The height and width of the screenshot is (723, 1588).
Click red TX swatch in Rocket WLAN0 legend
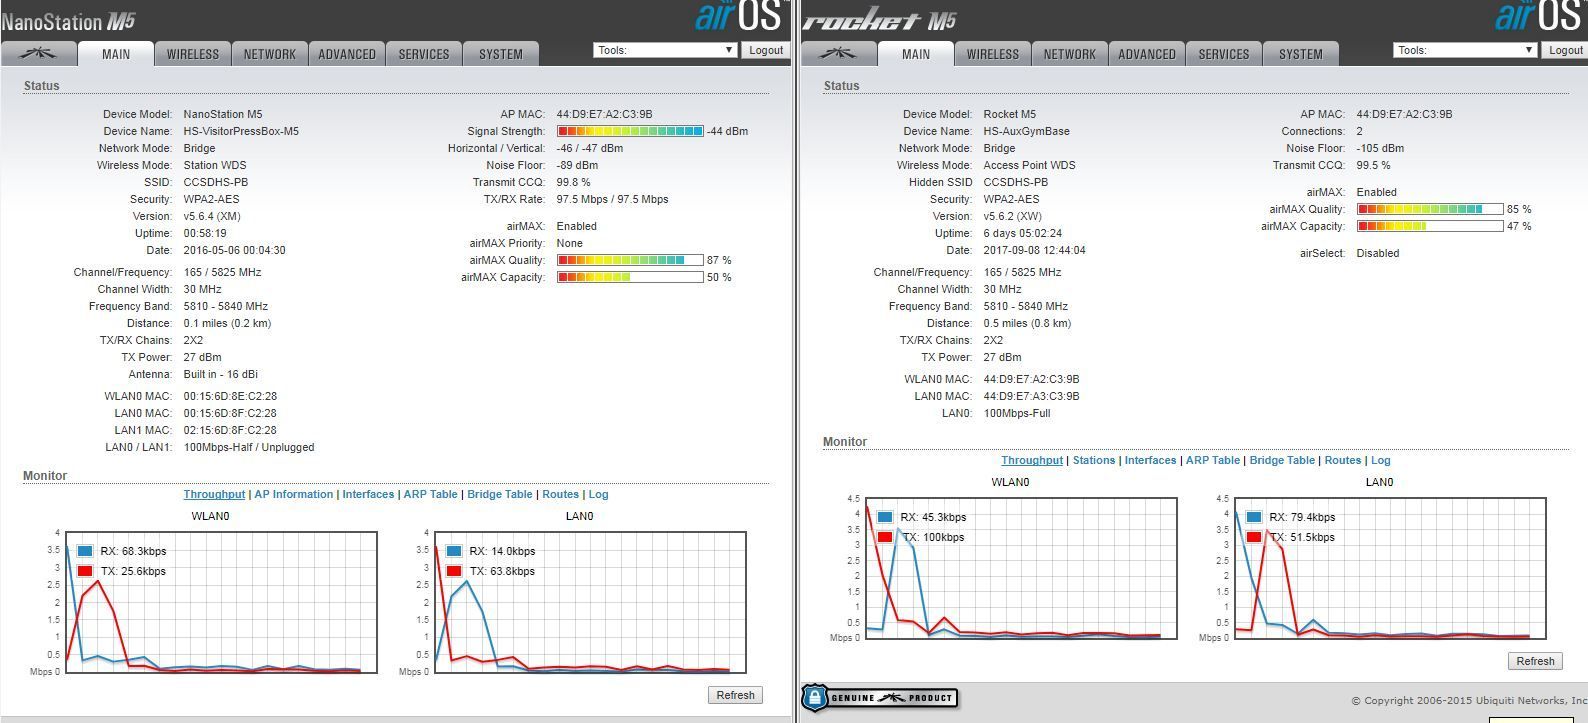tap(885, 537)
